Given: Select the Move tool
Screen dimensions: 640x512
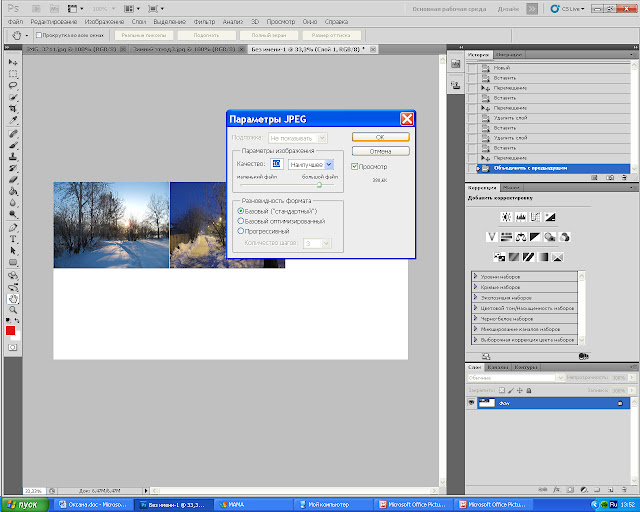Looking at the screenshot, I should coord(13,62).
